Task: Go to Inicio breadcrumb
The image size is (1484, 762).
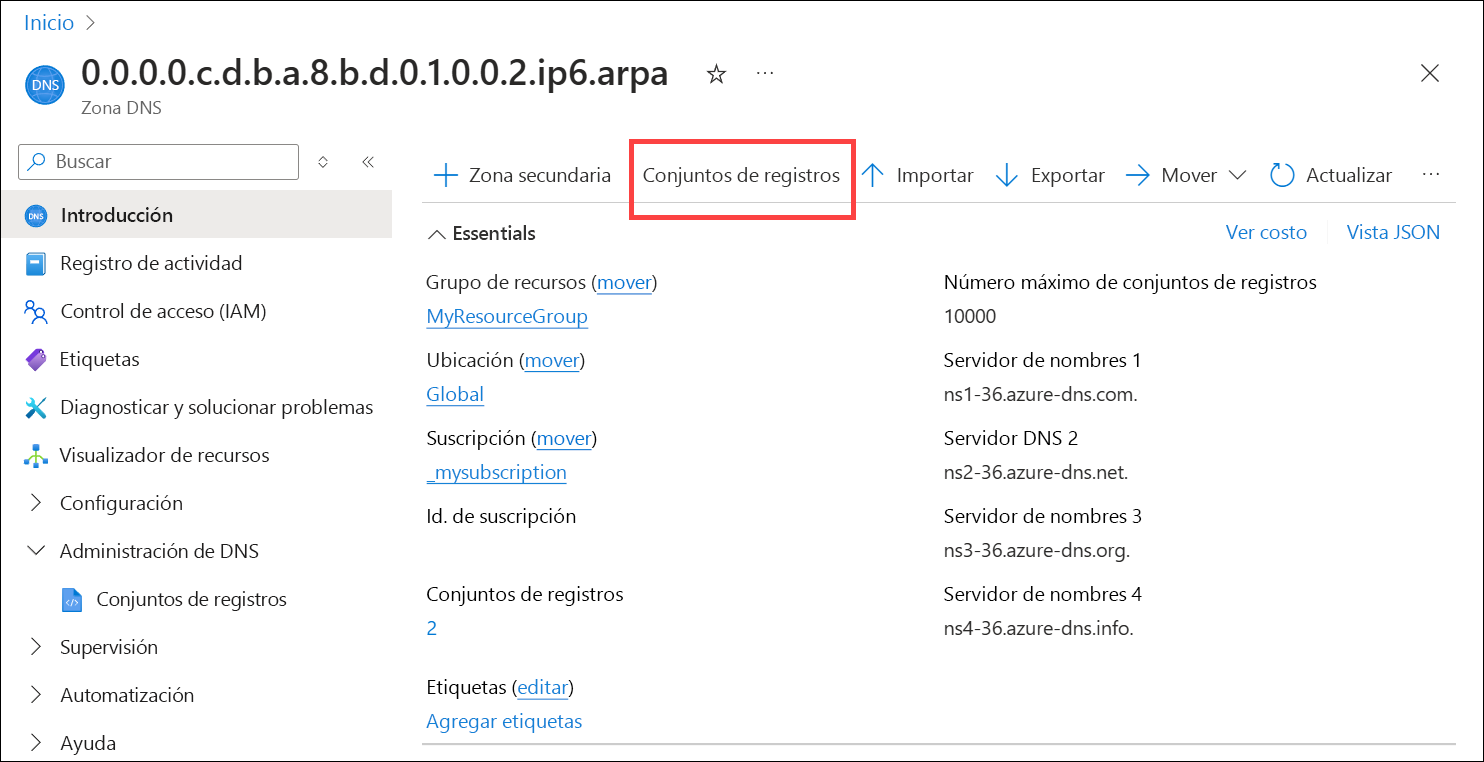Action: [49, 22]
